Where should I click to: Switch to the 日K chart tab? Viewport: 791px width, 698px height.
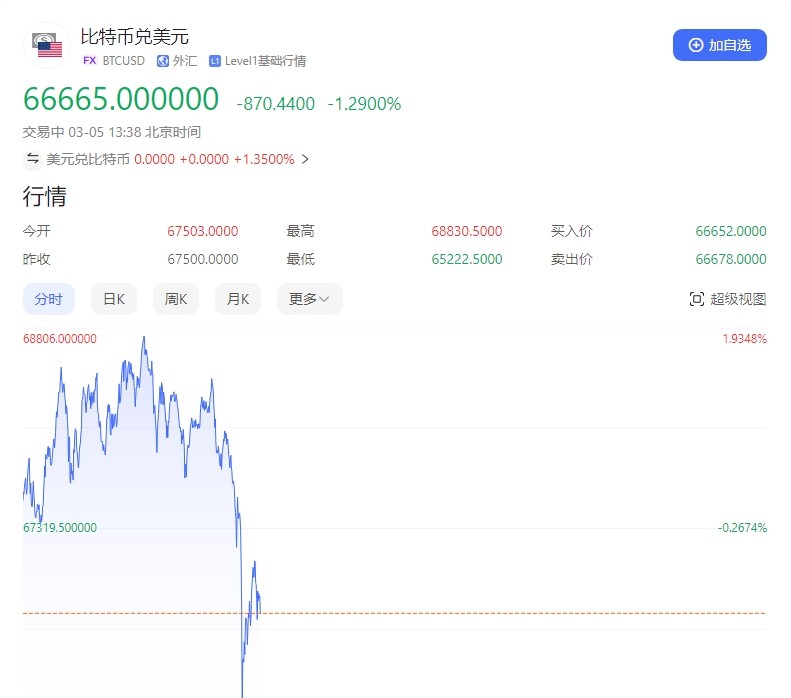click(114, 299)
